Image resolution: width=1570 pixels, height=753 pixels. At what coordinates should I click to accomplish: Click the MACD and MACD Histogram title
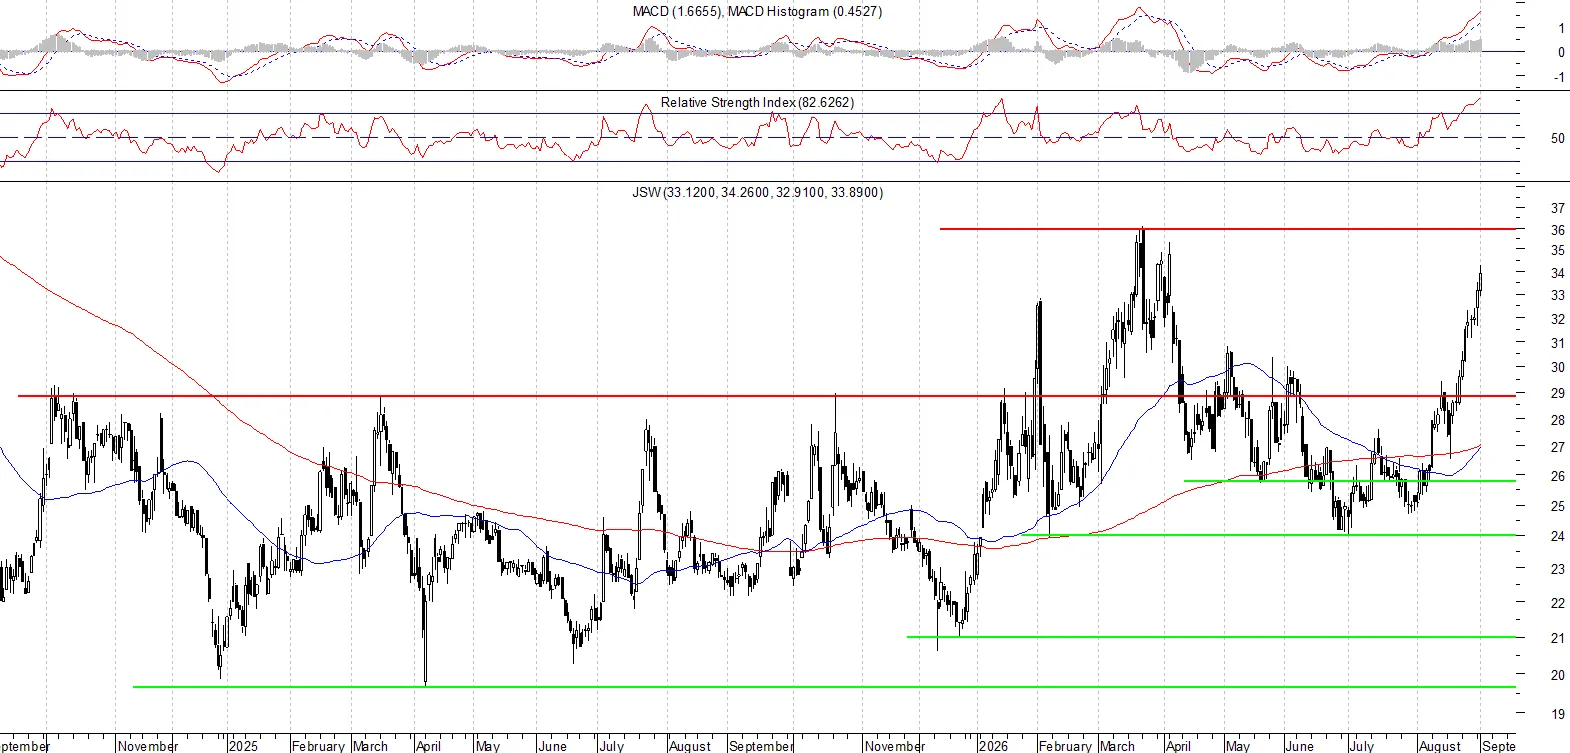[x=757, y=11]
